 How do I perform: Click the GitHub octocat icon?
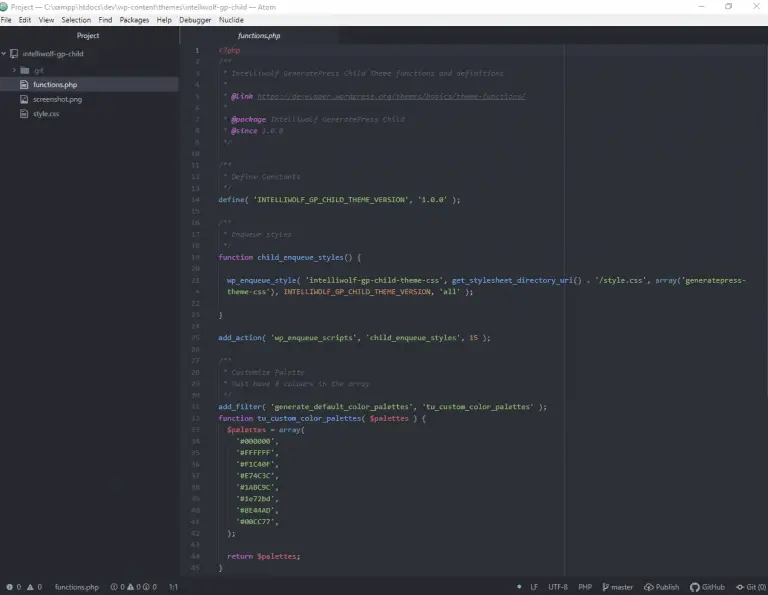[x=695, y=587]
